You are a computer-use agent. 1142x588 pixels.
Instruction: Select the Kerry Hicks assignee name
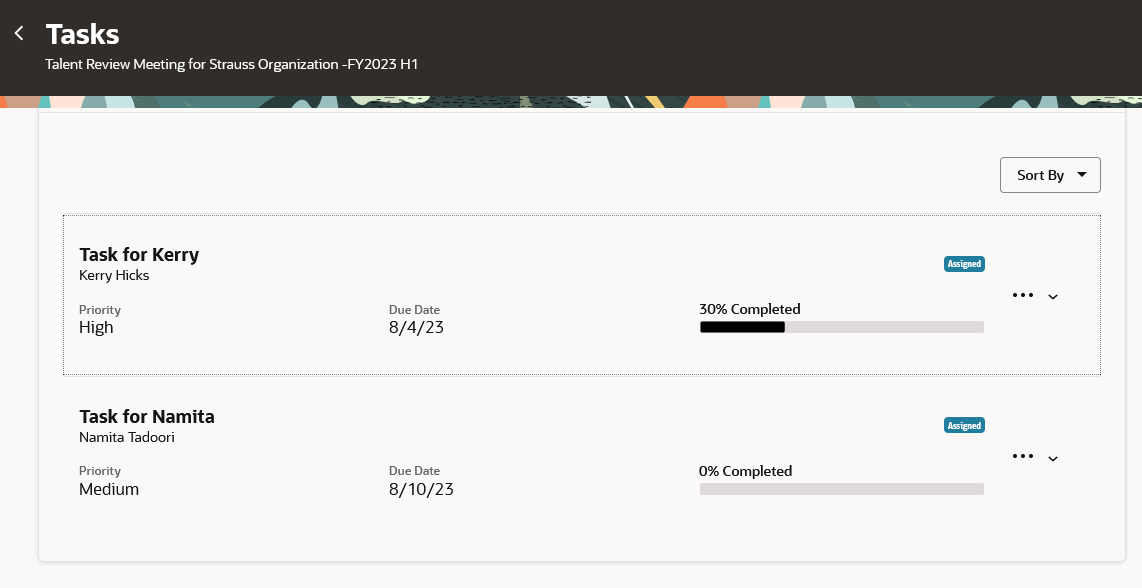(114, 275)
